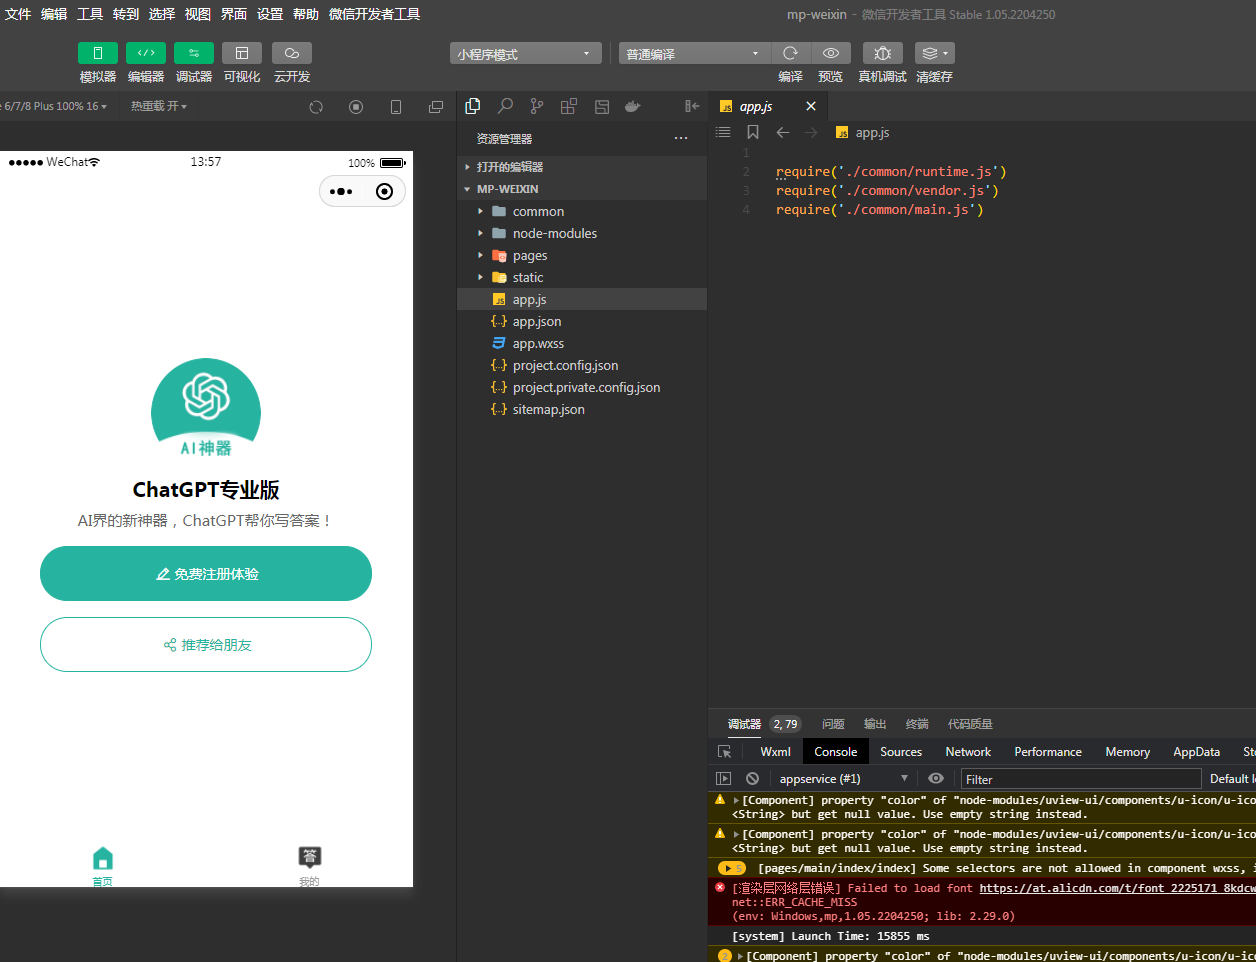Toggle the 调试器 debugger panel button
Image resolution: width=1256 pixels, height=962 pixels.
pos(194,53)
